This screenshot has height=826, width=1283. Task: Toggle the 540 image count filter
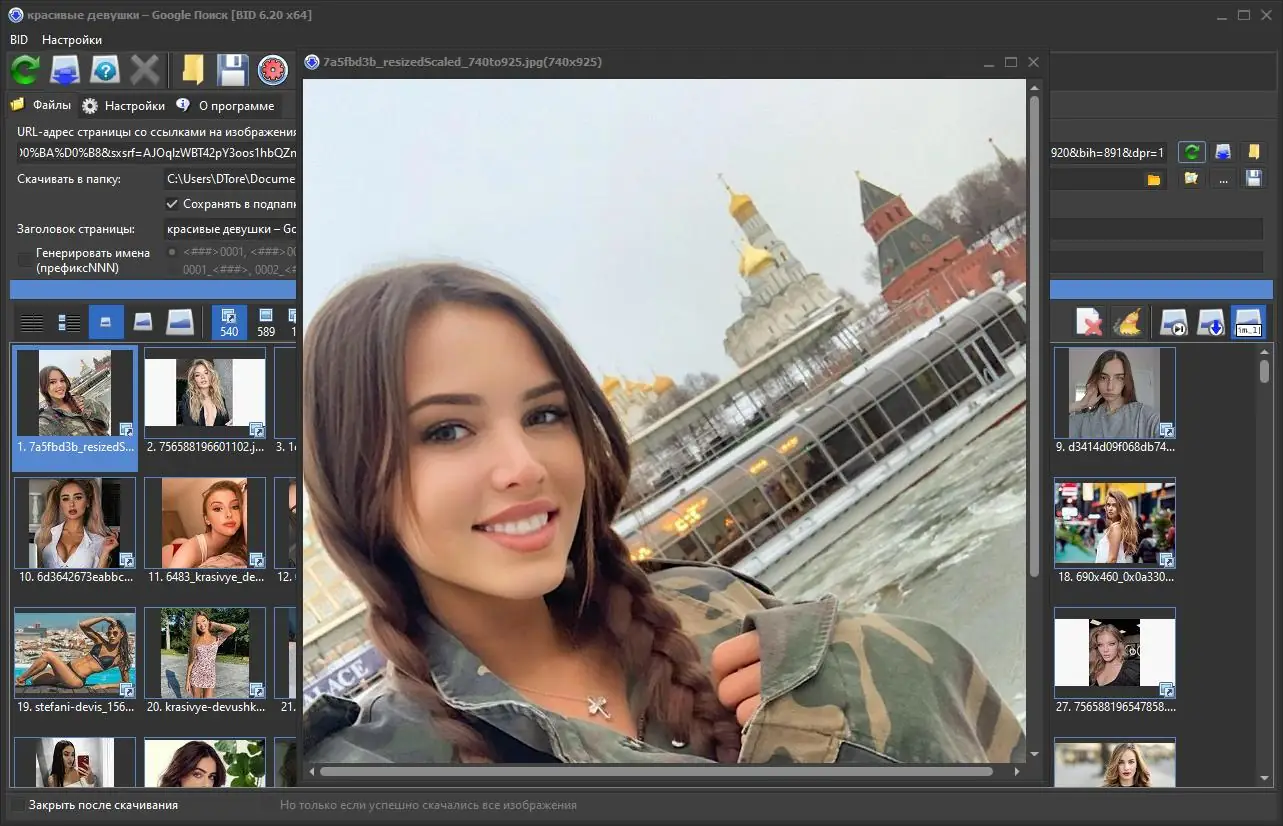coord(229,322)
